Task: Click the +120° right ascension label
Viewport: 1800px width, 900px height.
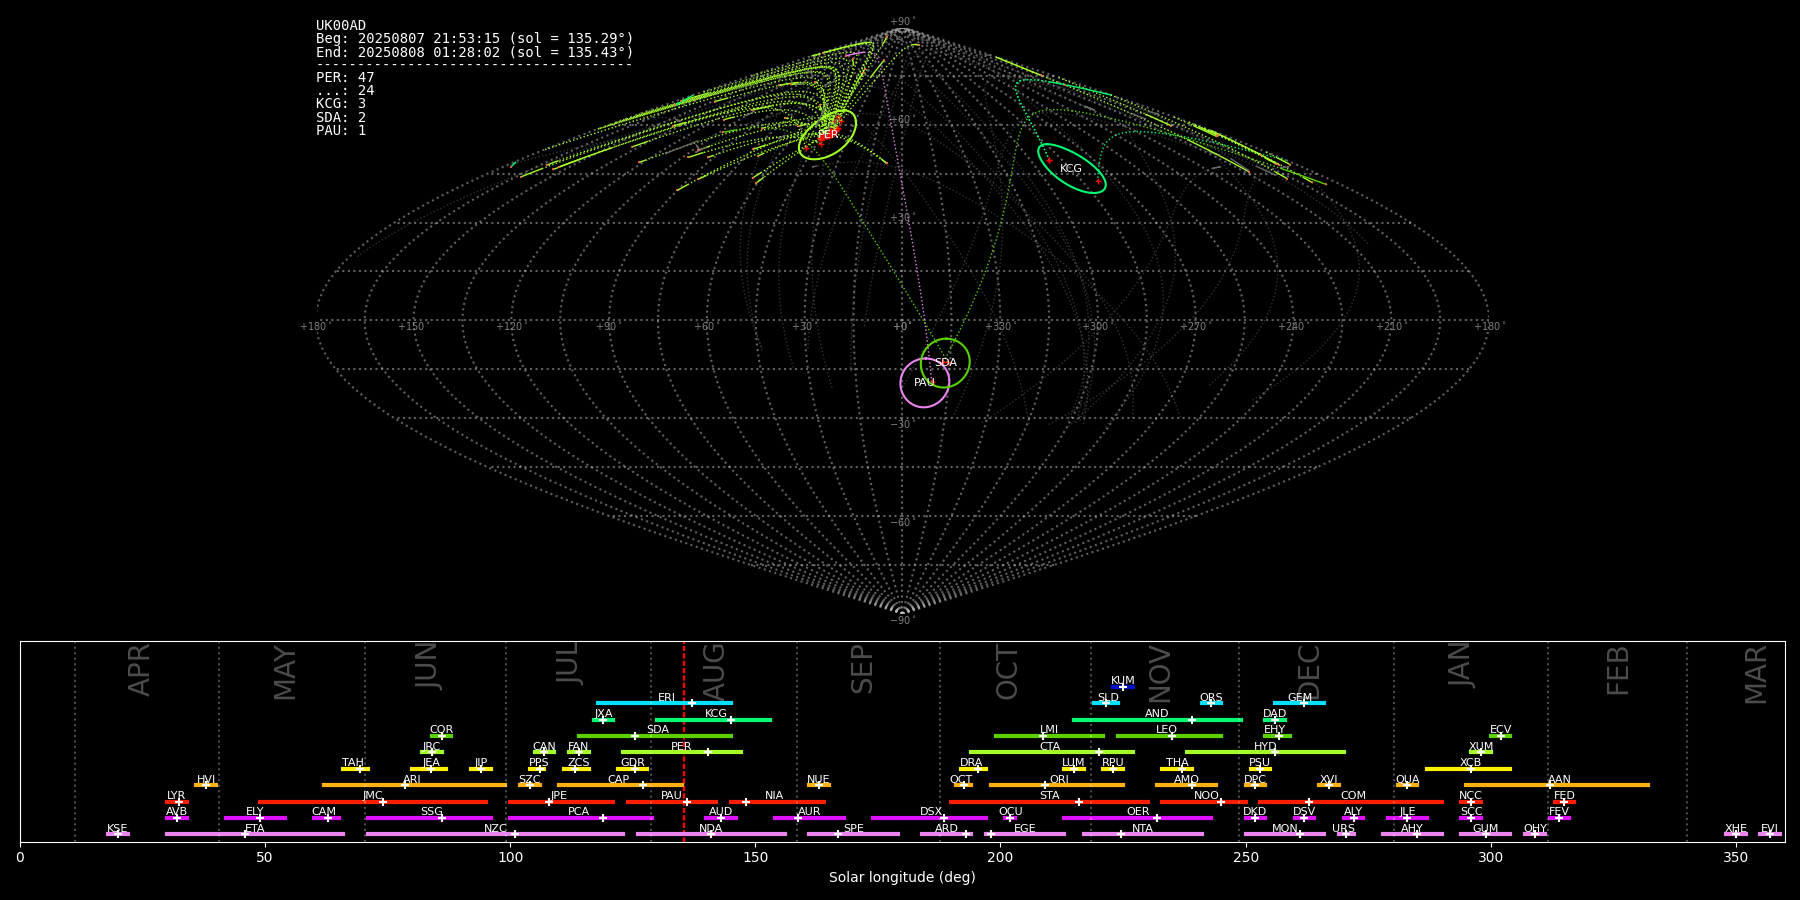Action: (510, 326)
